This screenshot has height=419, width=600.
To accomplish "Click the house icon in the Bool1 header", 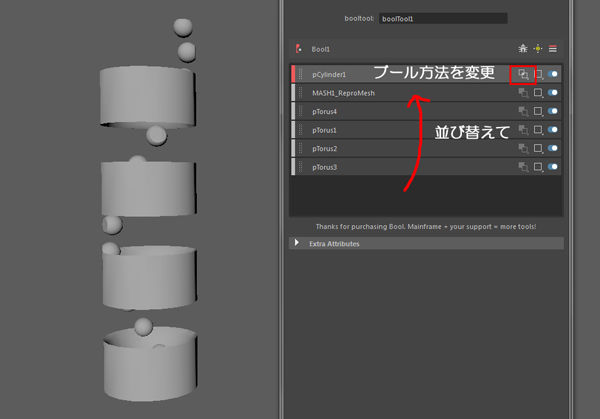I will click(x=523, y=49).
